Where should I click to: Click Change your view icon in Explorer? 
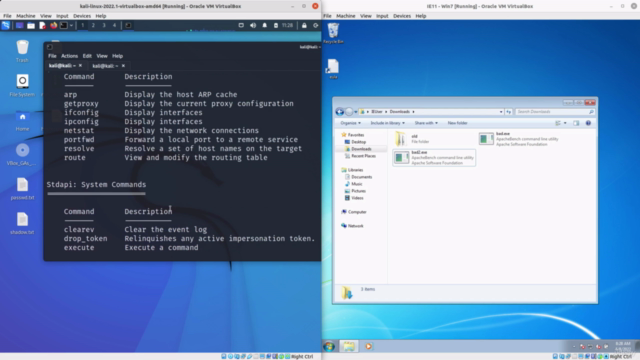(x=558, y=123)
